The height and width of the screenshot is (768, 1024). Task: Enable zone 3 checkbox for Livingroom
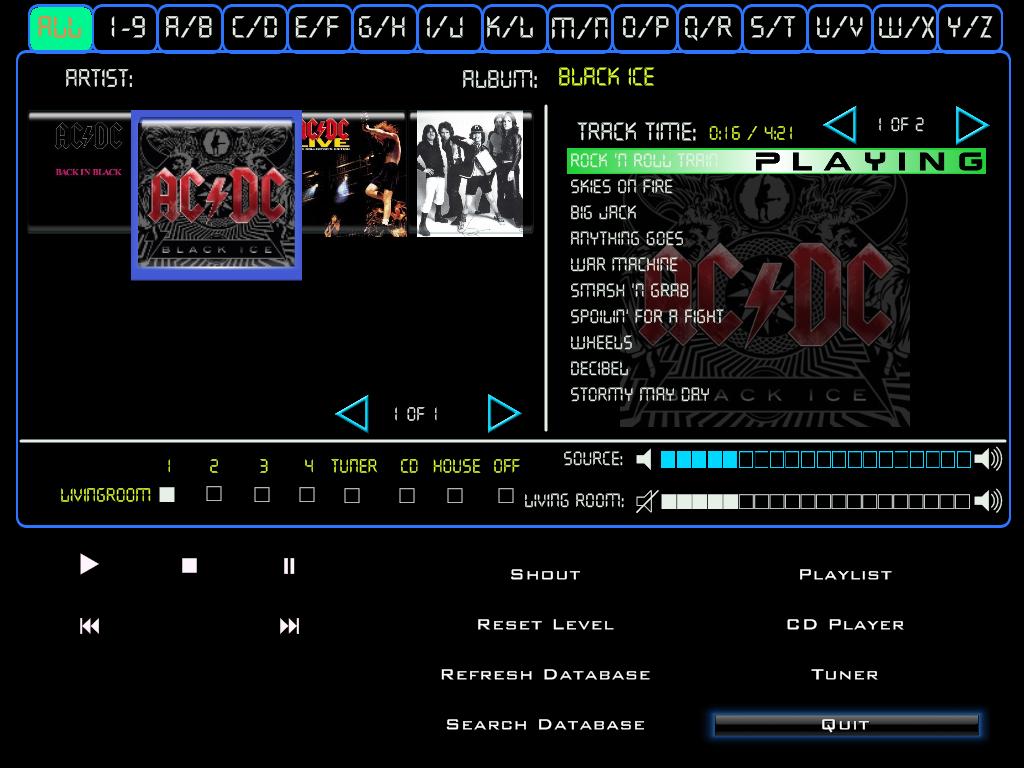coord(262,495)
